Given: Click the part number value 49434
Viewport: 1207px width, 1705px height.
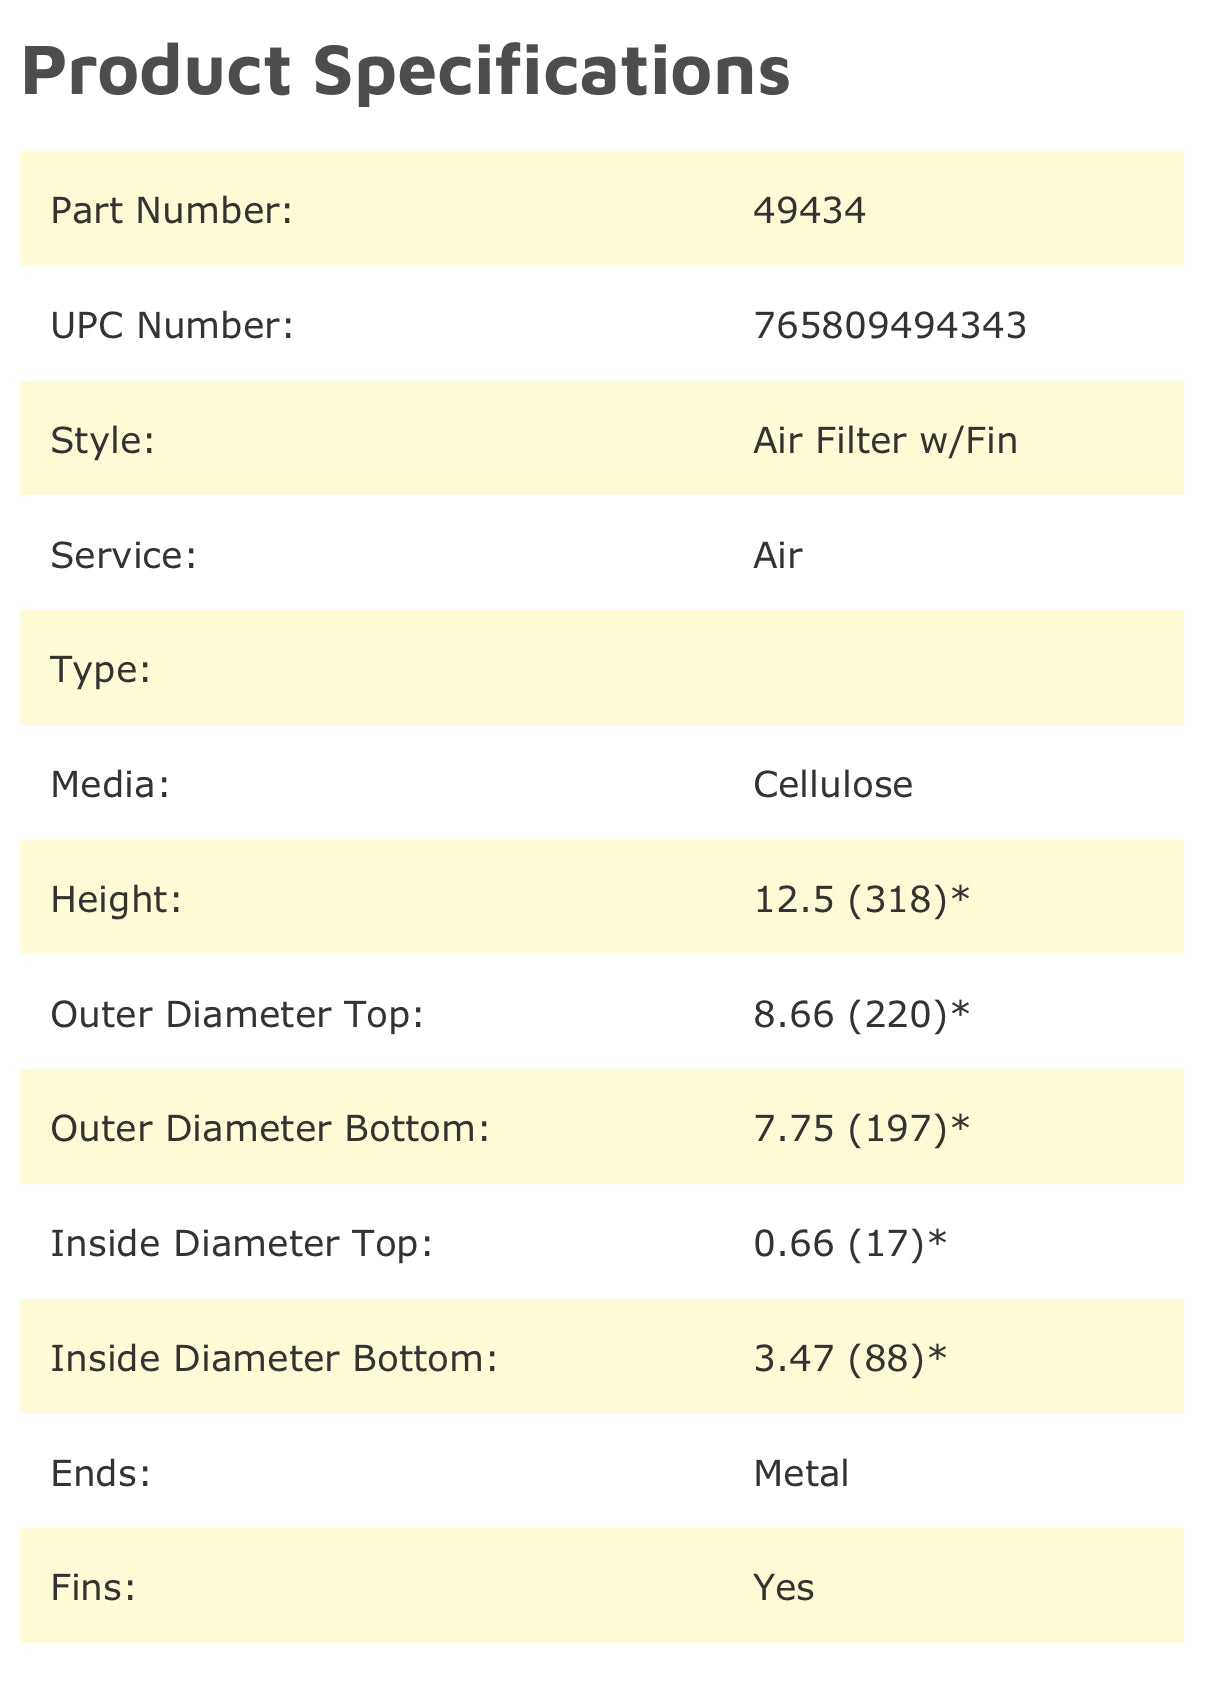Looking at the screenshot, I should point(809,211).
